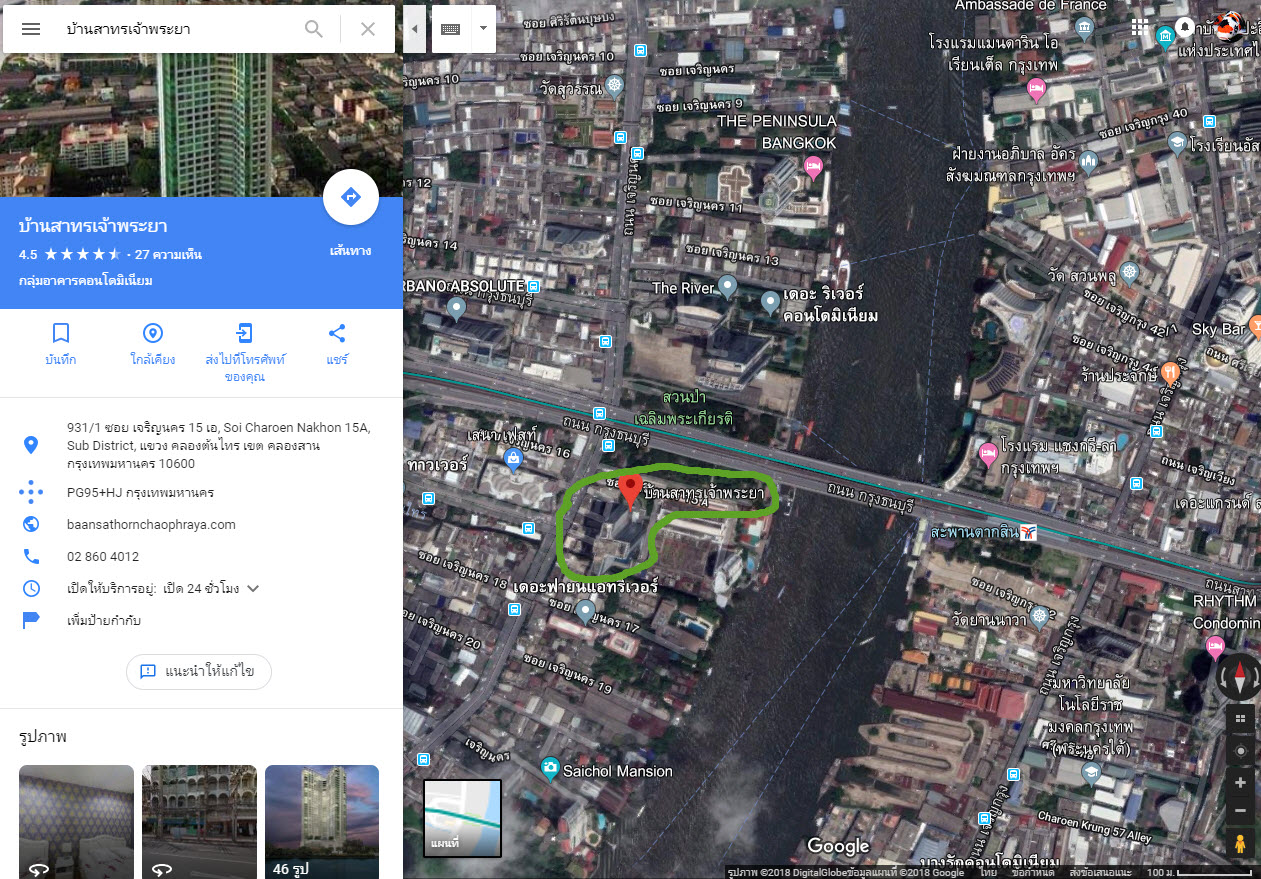The image size is (1261, 879).
Task: Click the วัดสุวรรณ temple marker
Action: [614, 84]
